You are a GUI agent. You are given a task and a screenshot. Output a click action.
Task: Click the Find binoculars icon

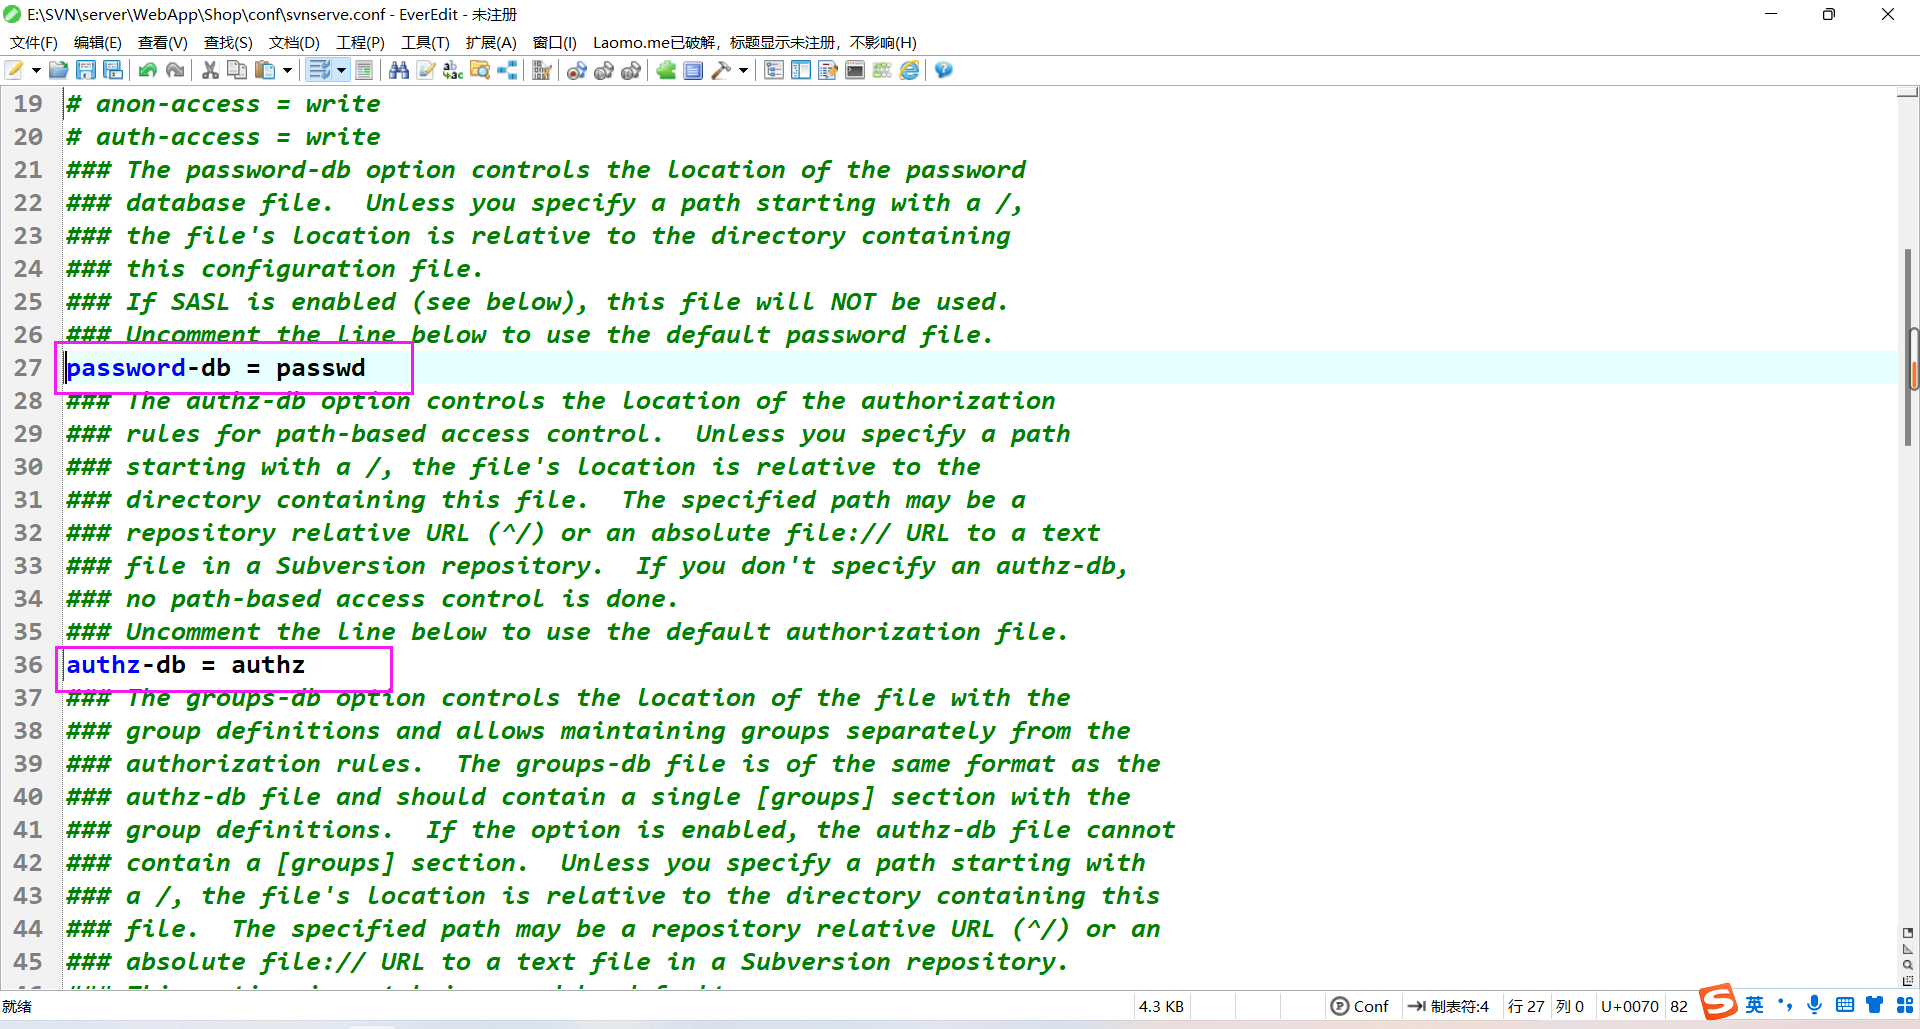(399, 70)
